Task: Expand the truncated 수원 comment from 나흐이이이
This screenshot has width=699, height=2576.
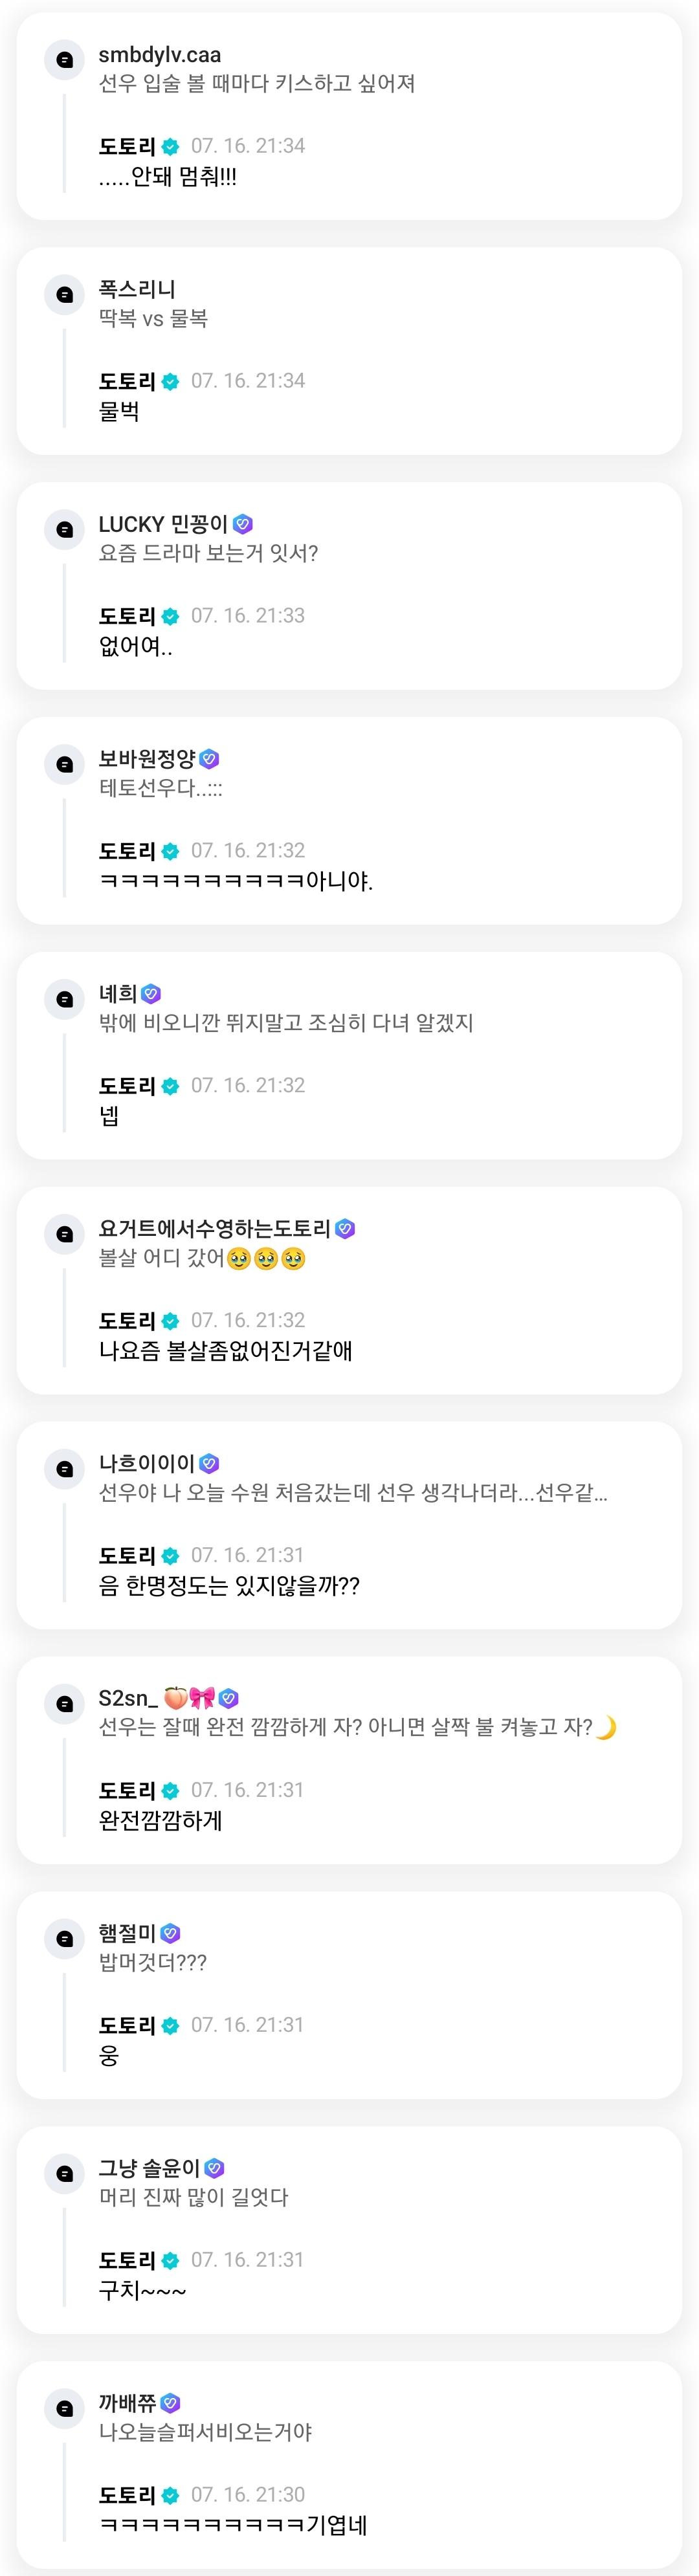Action: [352, 1493]
